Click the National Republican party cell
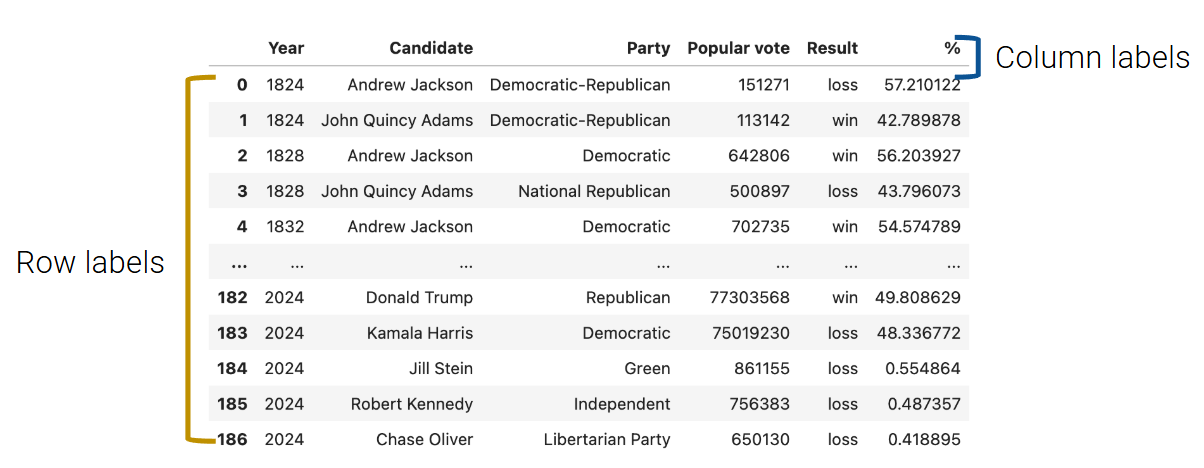This screenshot has height=468, width=1204. point(594,191)
